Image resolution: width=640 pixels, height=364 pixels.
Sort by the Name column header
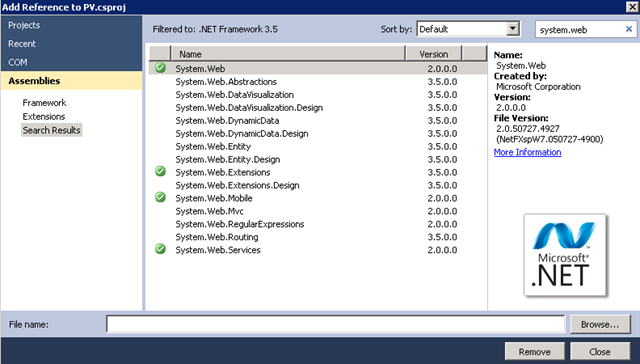(x=288, y=54)
